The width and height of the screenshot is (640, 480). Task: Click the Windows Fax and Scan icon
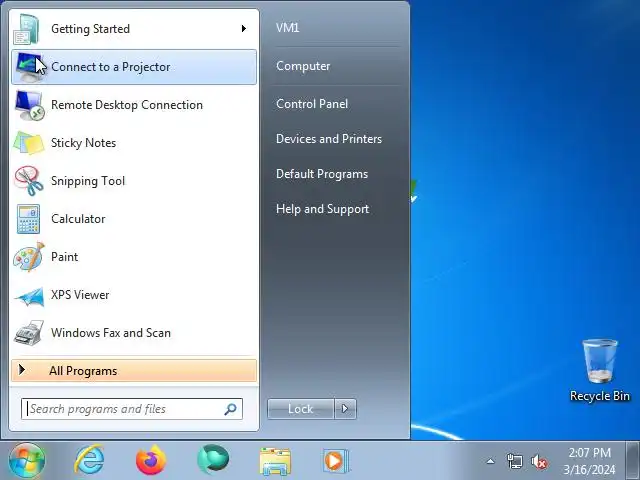29,333
